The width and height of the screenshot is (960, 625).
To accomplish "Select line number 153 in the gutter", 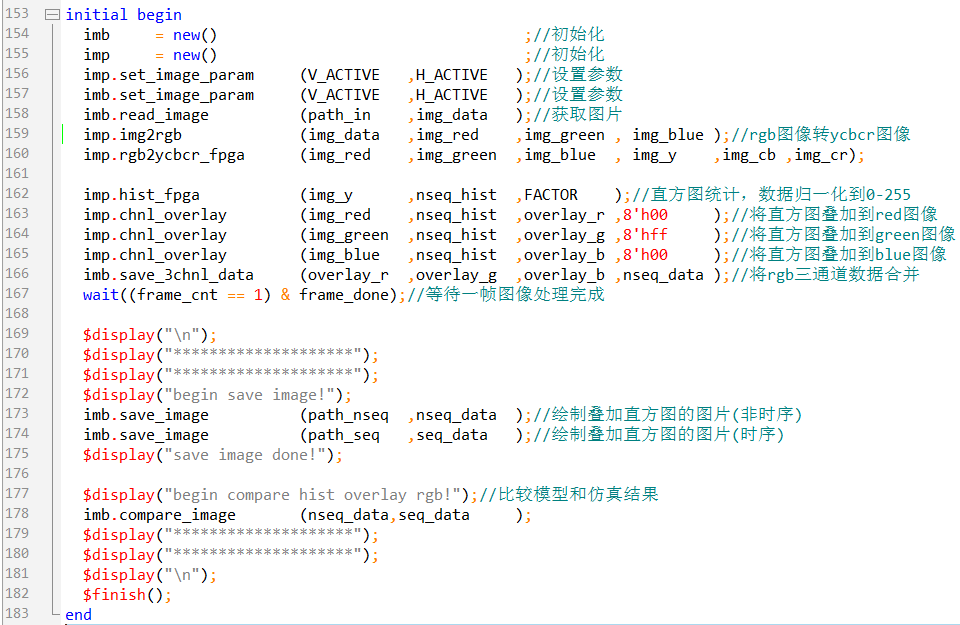I will coord(17,13).
